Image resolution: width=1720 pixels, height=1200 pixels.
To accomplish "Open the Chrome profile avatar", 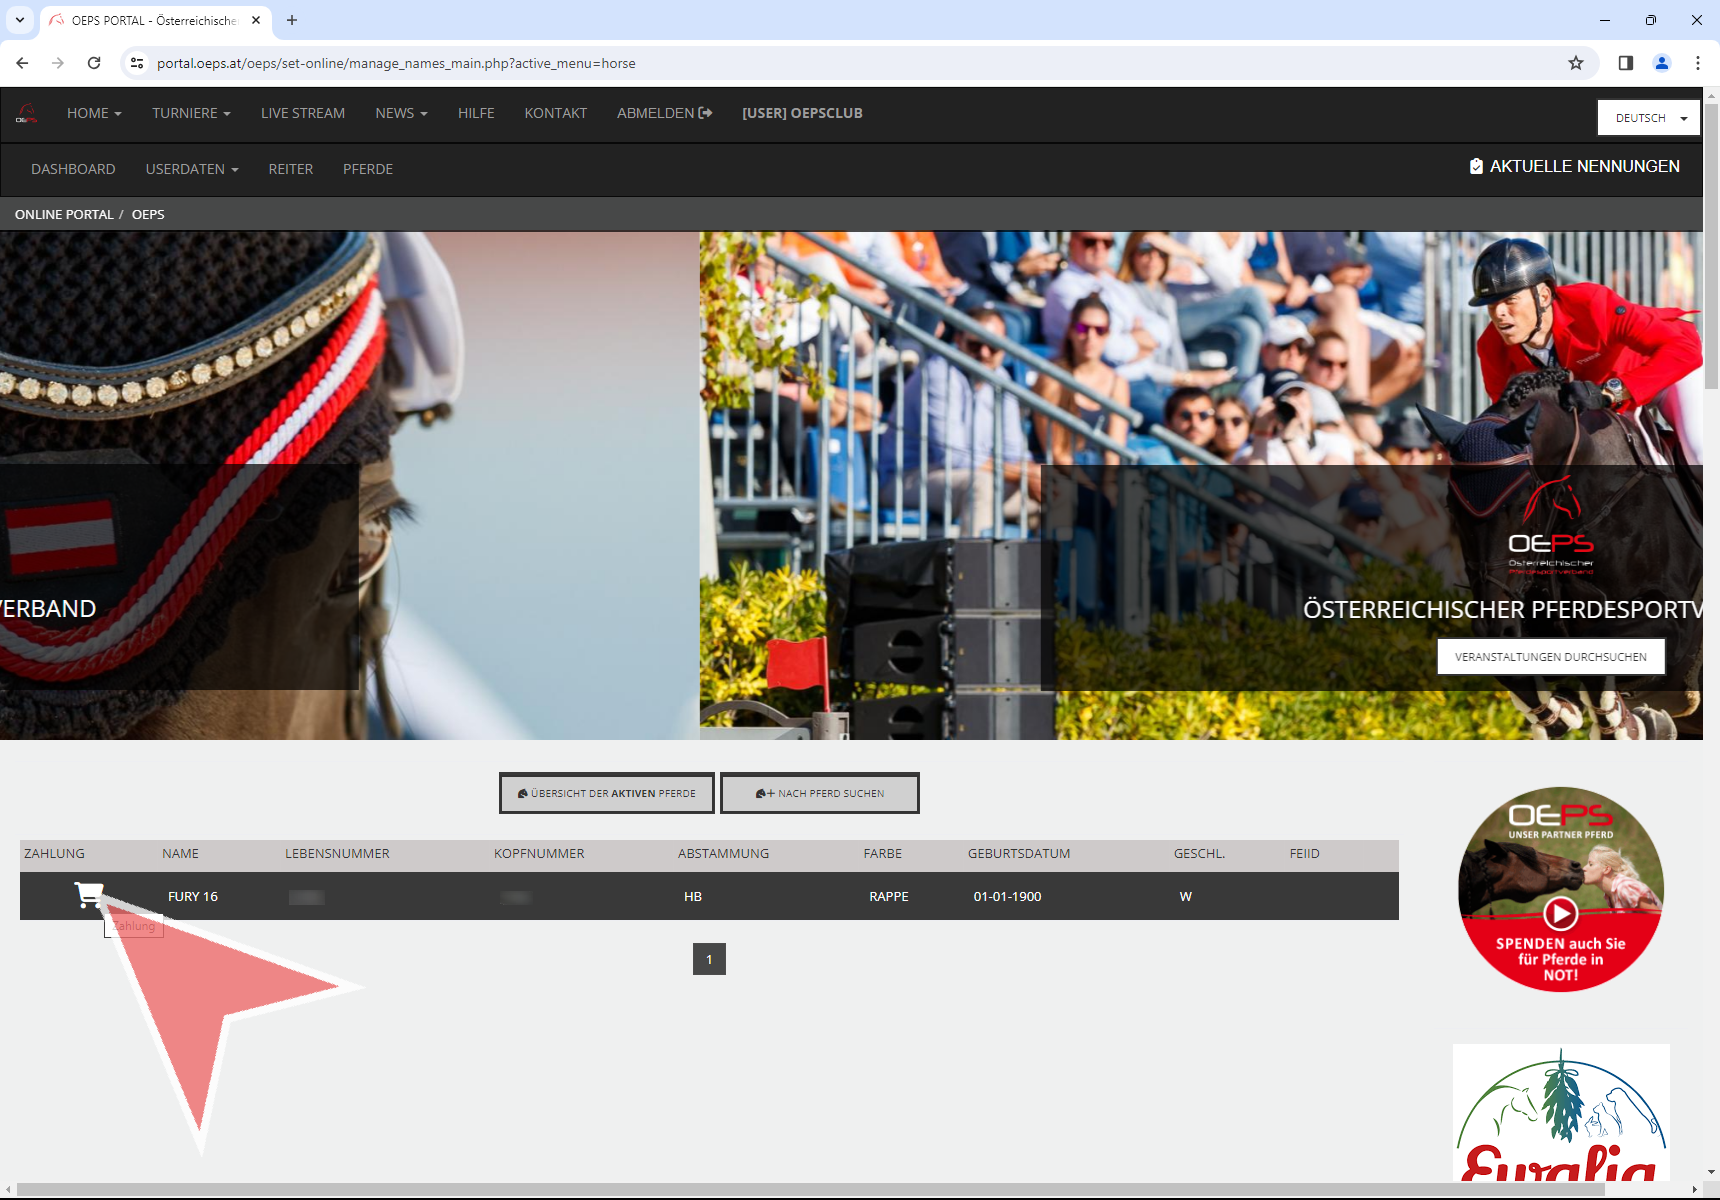I will click(x=1662, y=63).
